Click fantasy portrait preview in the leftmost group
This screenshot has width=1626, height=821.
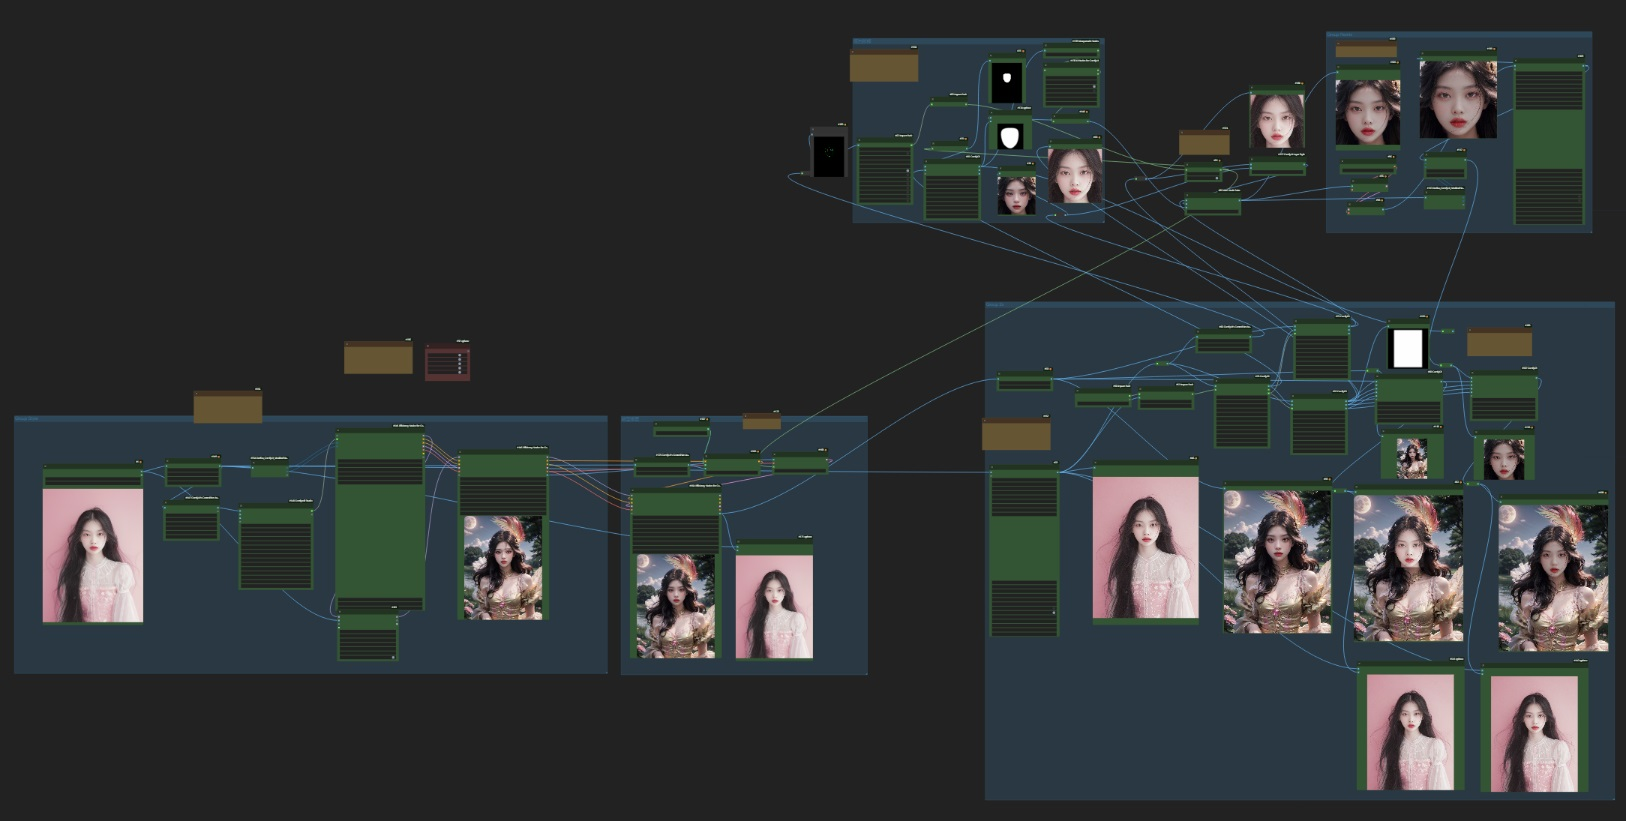tap(504, 567)
